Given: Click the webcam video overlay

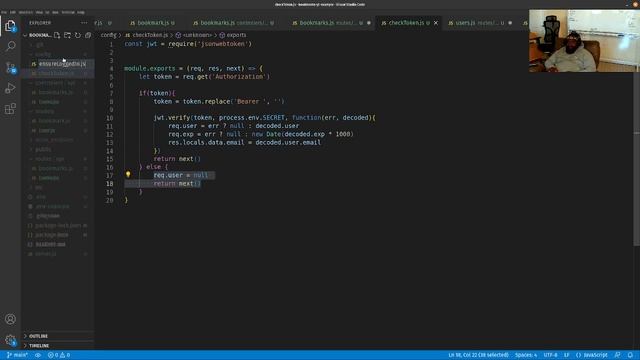Looking at the screenshot, I should pos(584,41).
